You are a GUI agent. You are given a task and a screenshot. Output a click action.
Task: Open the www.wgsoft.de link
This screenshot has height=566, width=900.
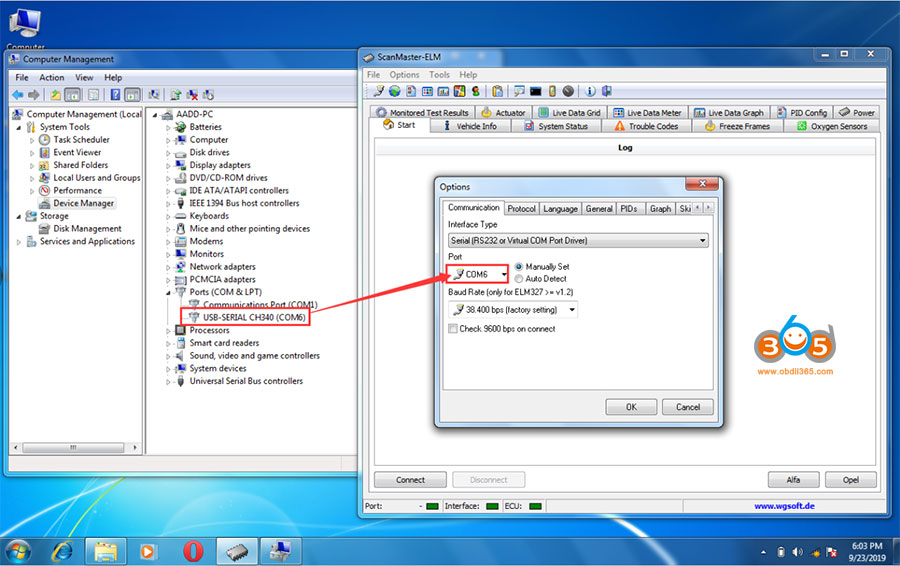coord(784,506)
